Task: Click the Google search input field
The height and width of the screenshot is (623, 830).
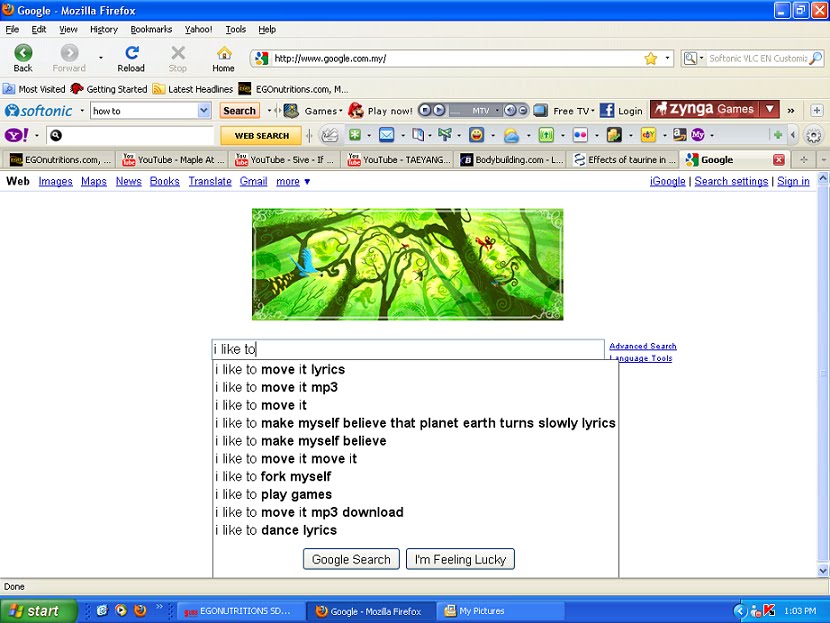Action: (x=408, y=349)
